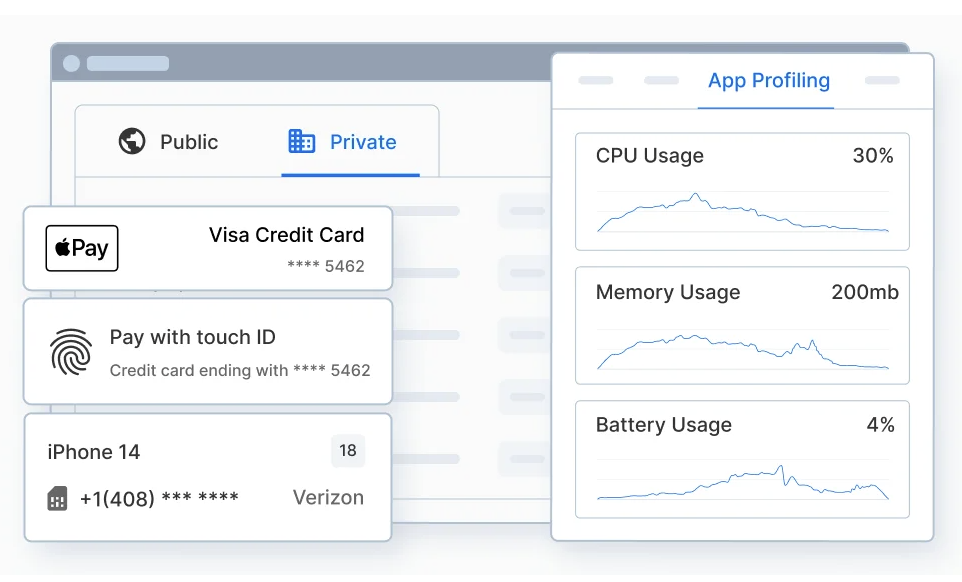The height and width of the screenshot is (582, 962).
Task: Switch to the Private tab
Action: point(362,142)
